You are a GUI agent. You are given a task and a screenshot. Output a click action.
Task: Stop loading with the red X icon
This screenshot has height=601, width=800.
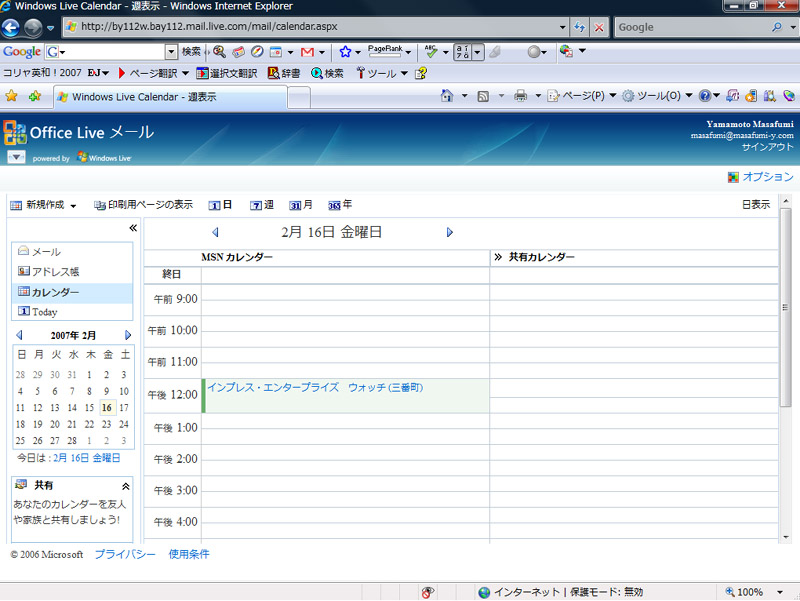click(x=599, y=27)
